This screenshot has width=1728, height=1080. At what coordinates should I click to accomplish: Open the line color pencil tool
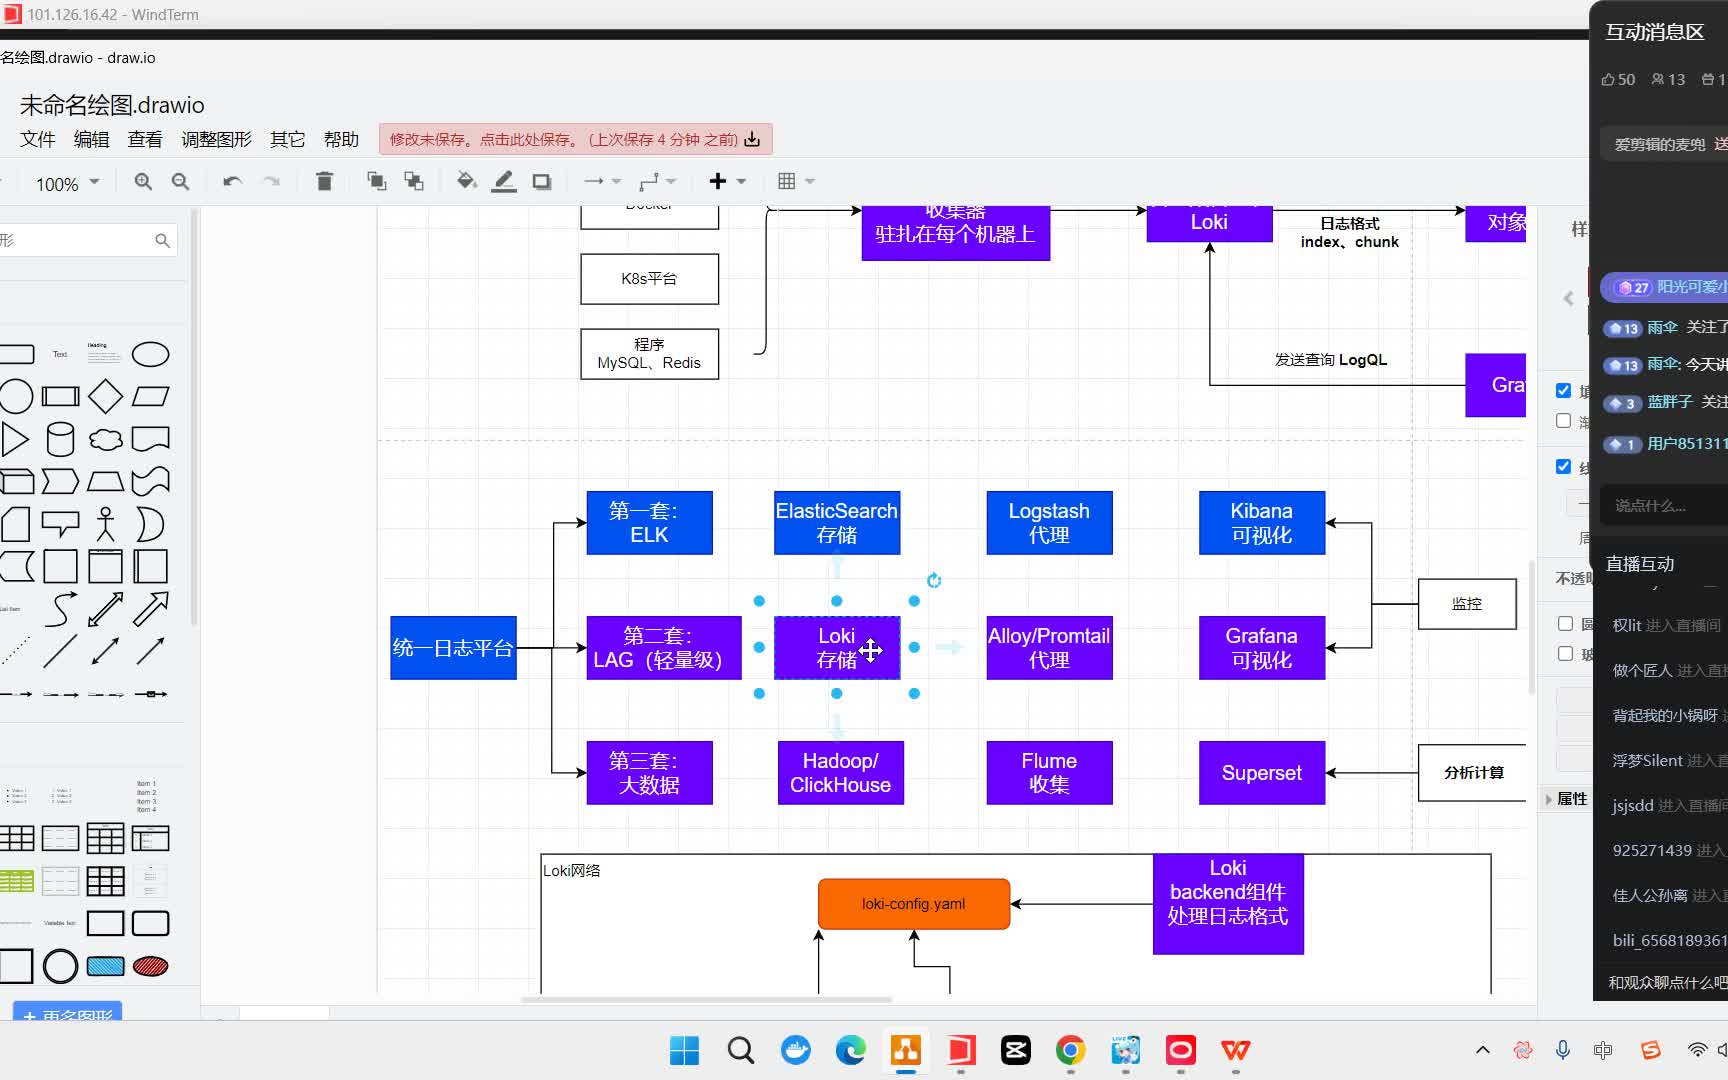pos(504,181)
